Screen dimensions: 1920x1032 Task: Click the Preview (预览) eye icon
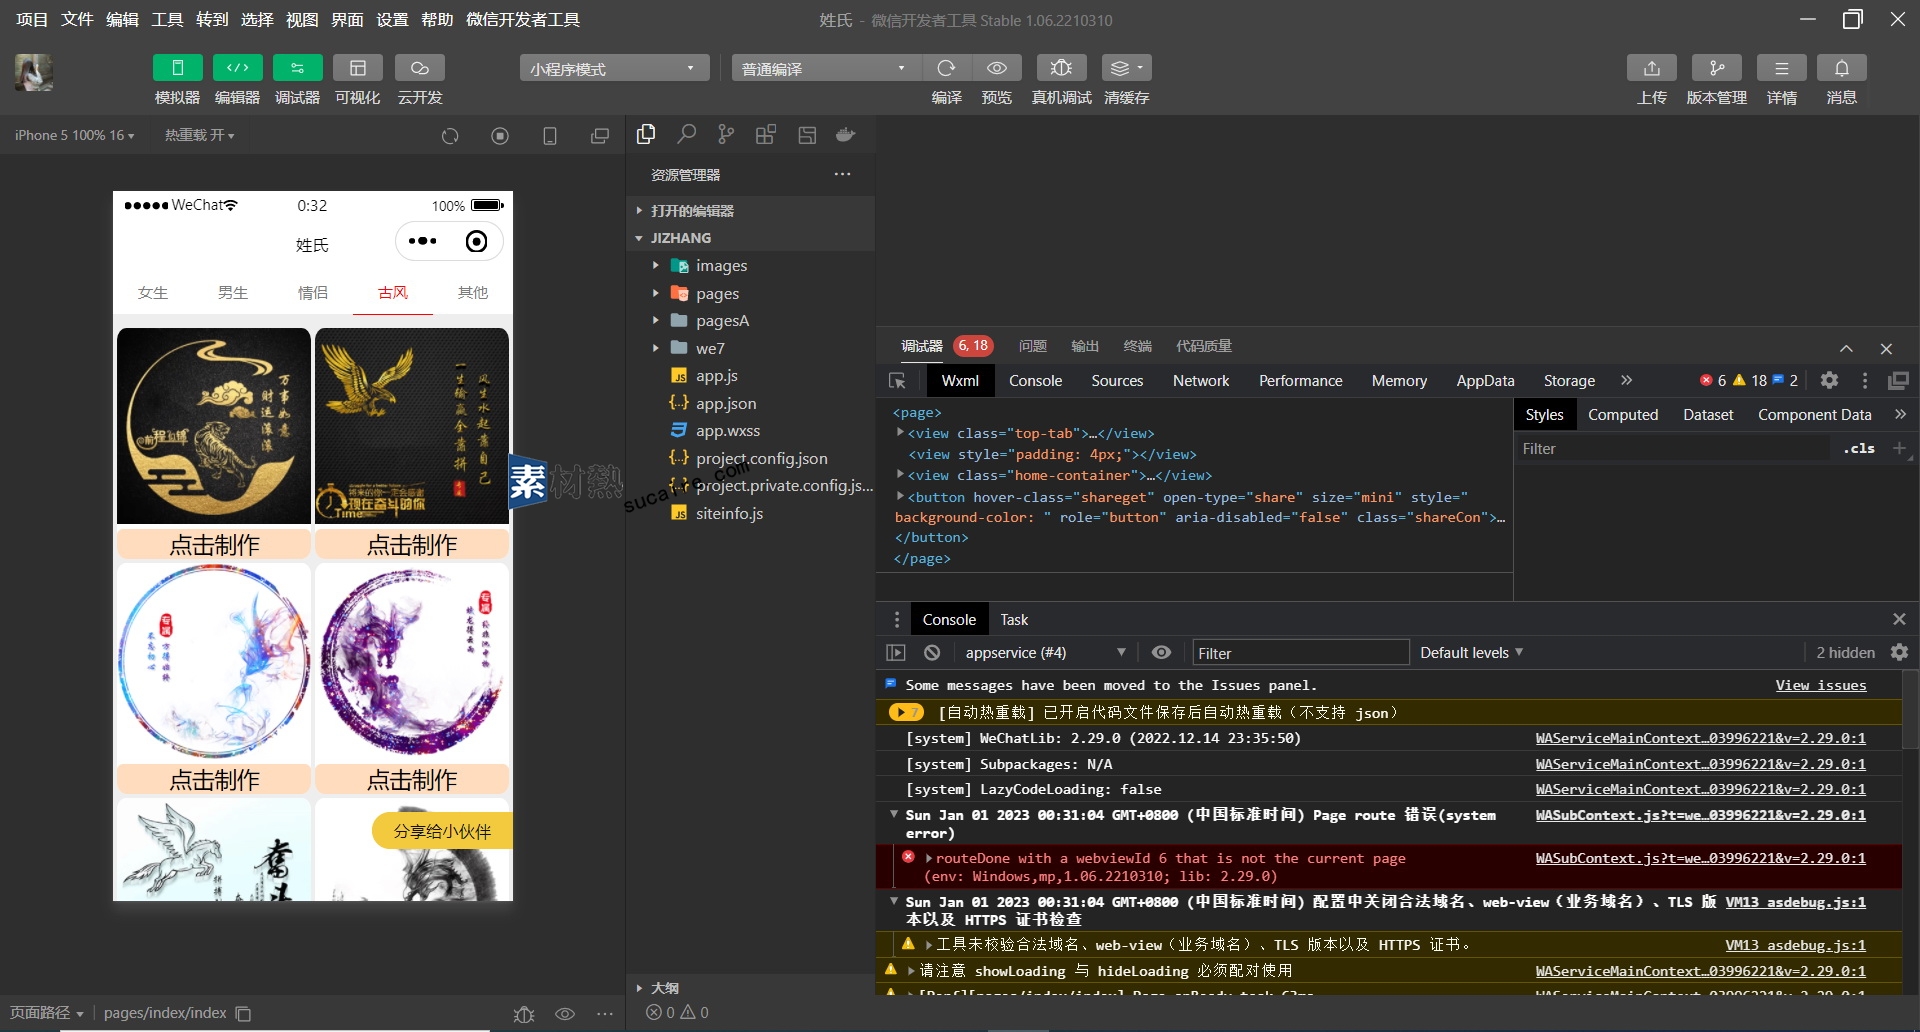click(997, 68)
